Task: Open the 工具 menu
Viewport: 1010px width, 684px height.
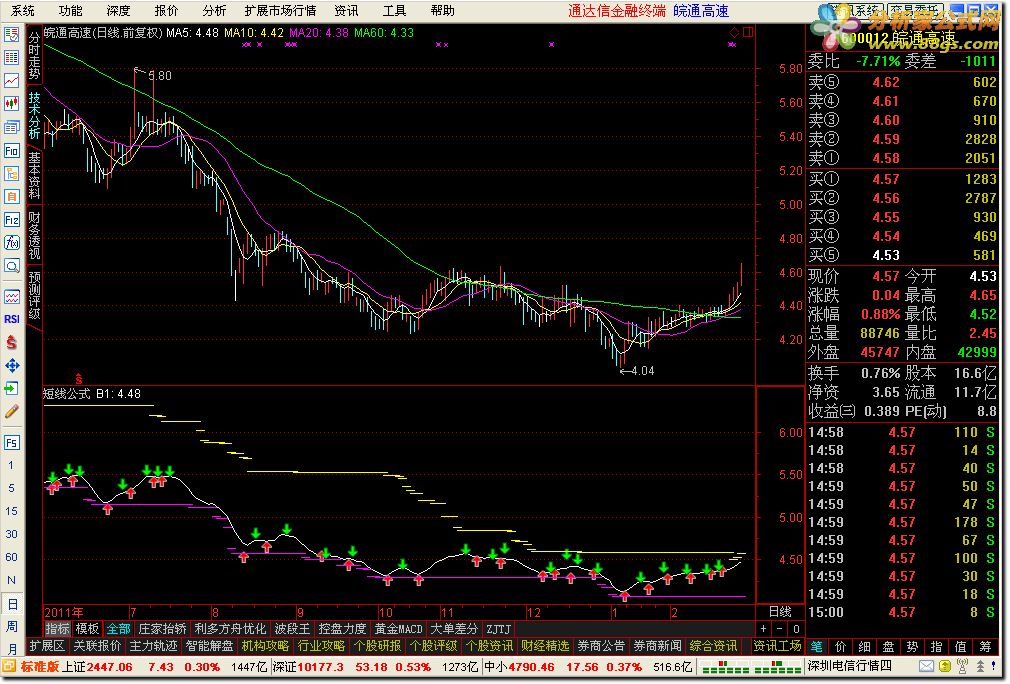Action: point(394,10)
